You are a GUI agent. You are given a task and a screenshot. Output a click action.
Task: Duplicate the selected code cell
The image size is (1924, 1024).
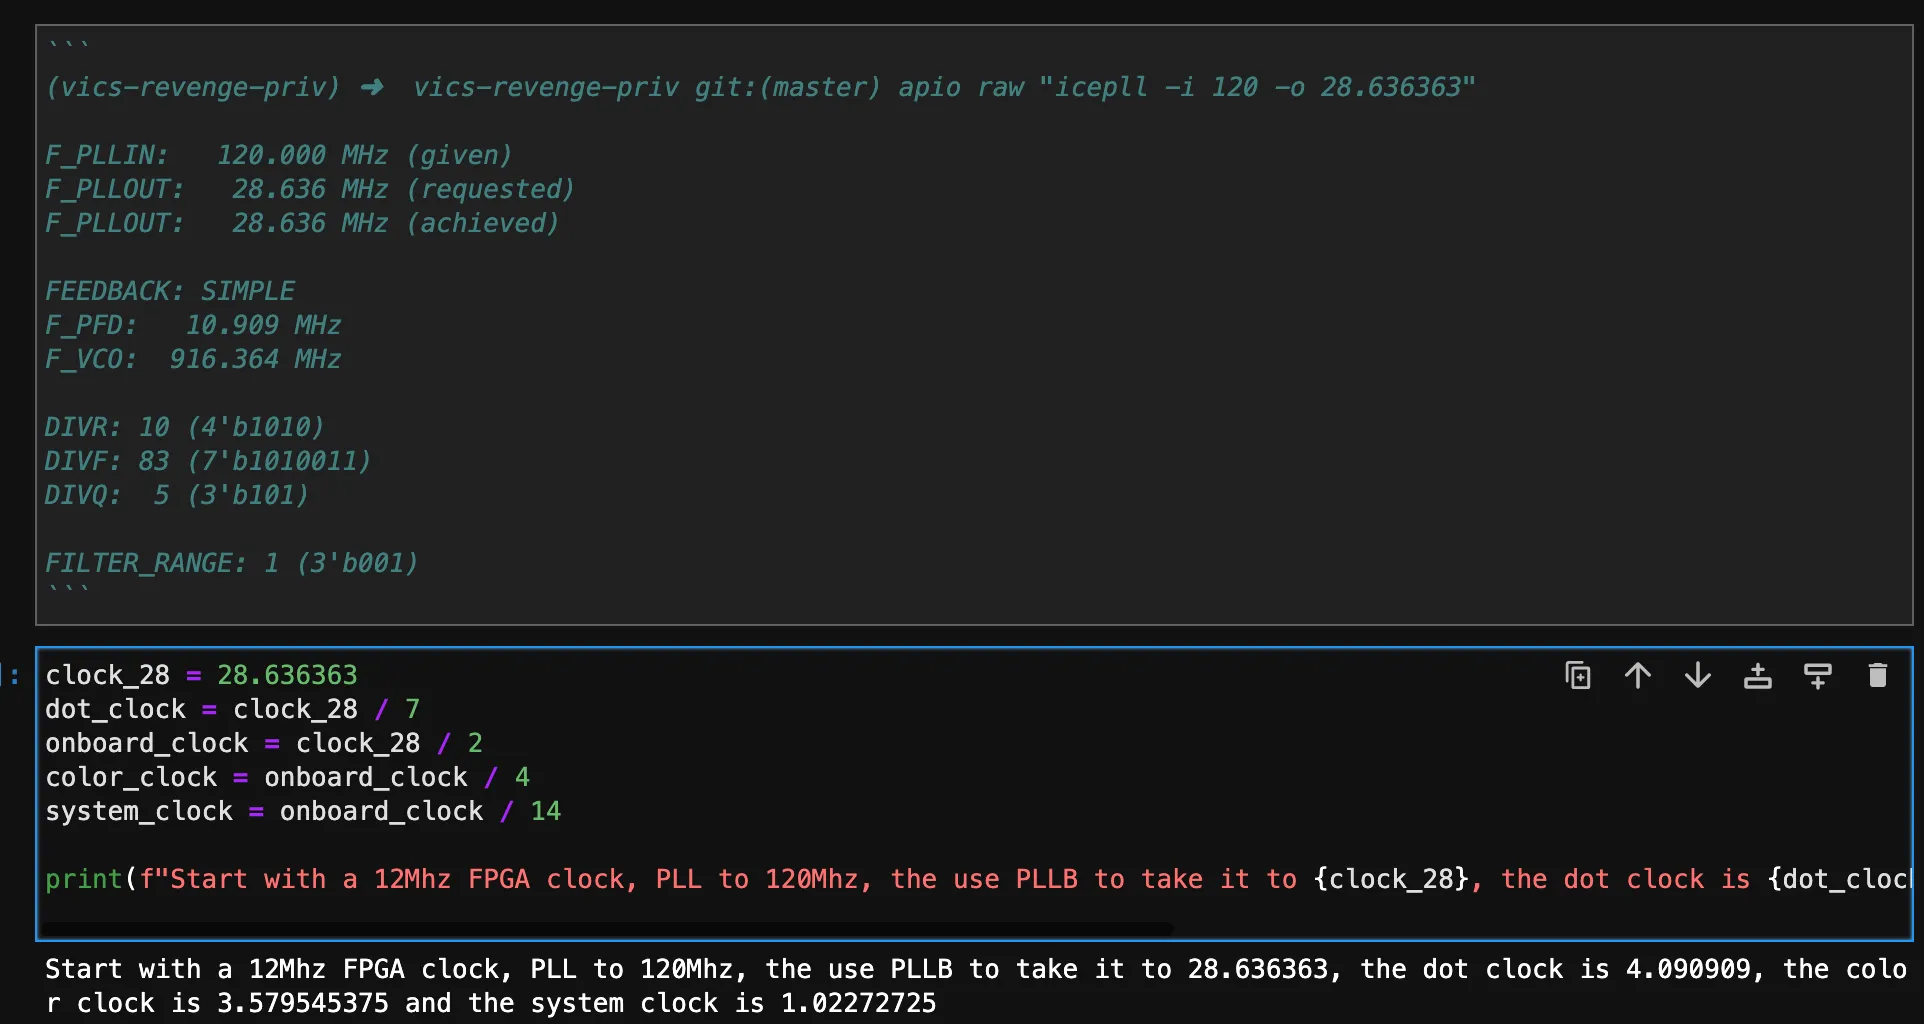point(1577,676)
